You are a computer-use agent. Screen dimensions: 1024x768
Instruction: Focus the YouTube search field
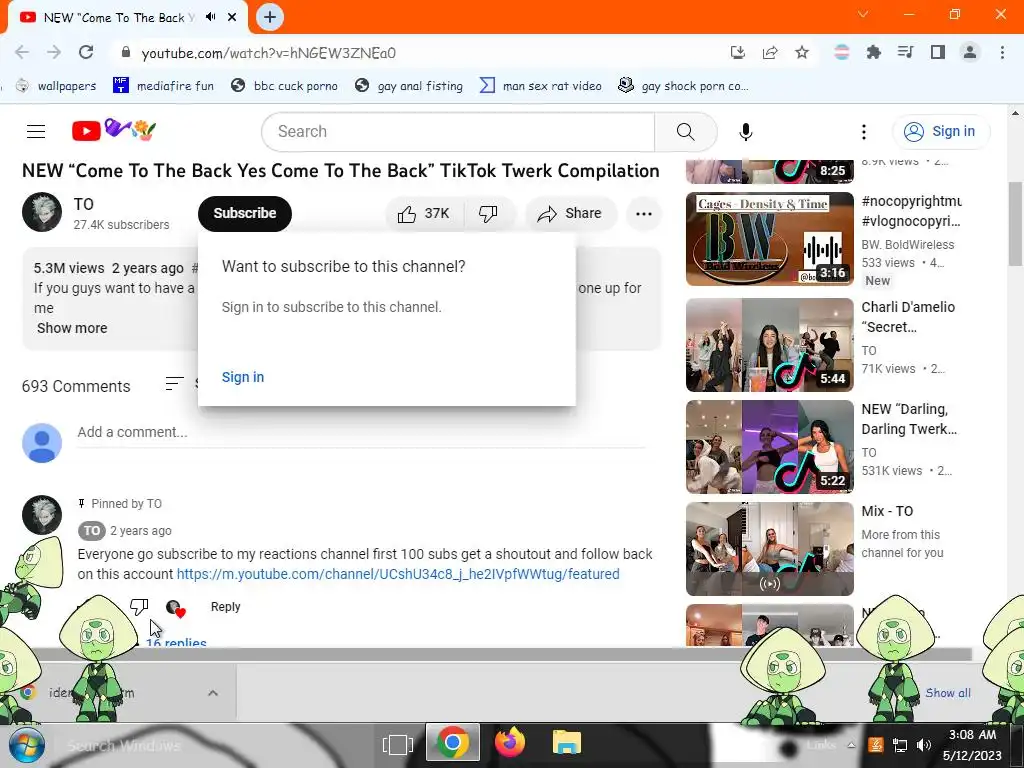tap(458, 131)
